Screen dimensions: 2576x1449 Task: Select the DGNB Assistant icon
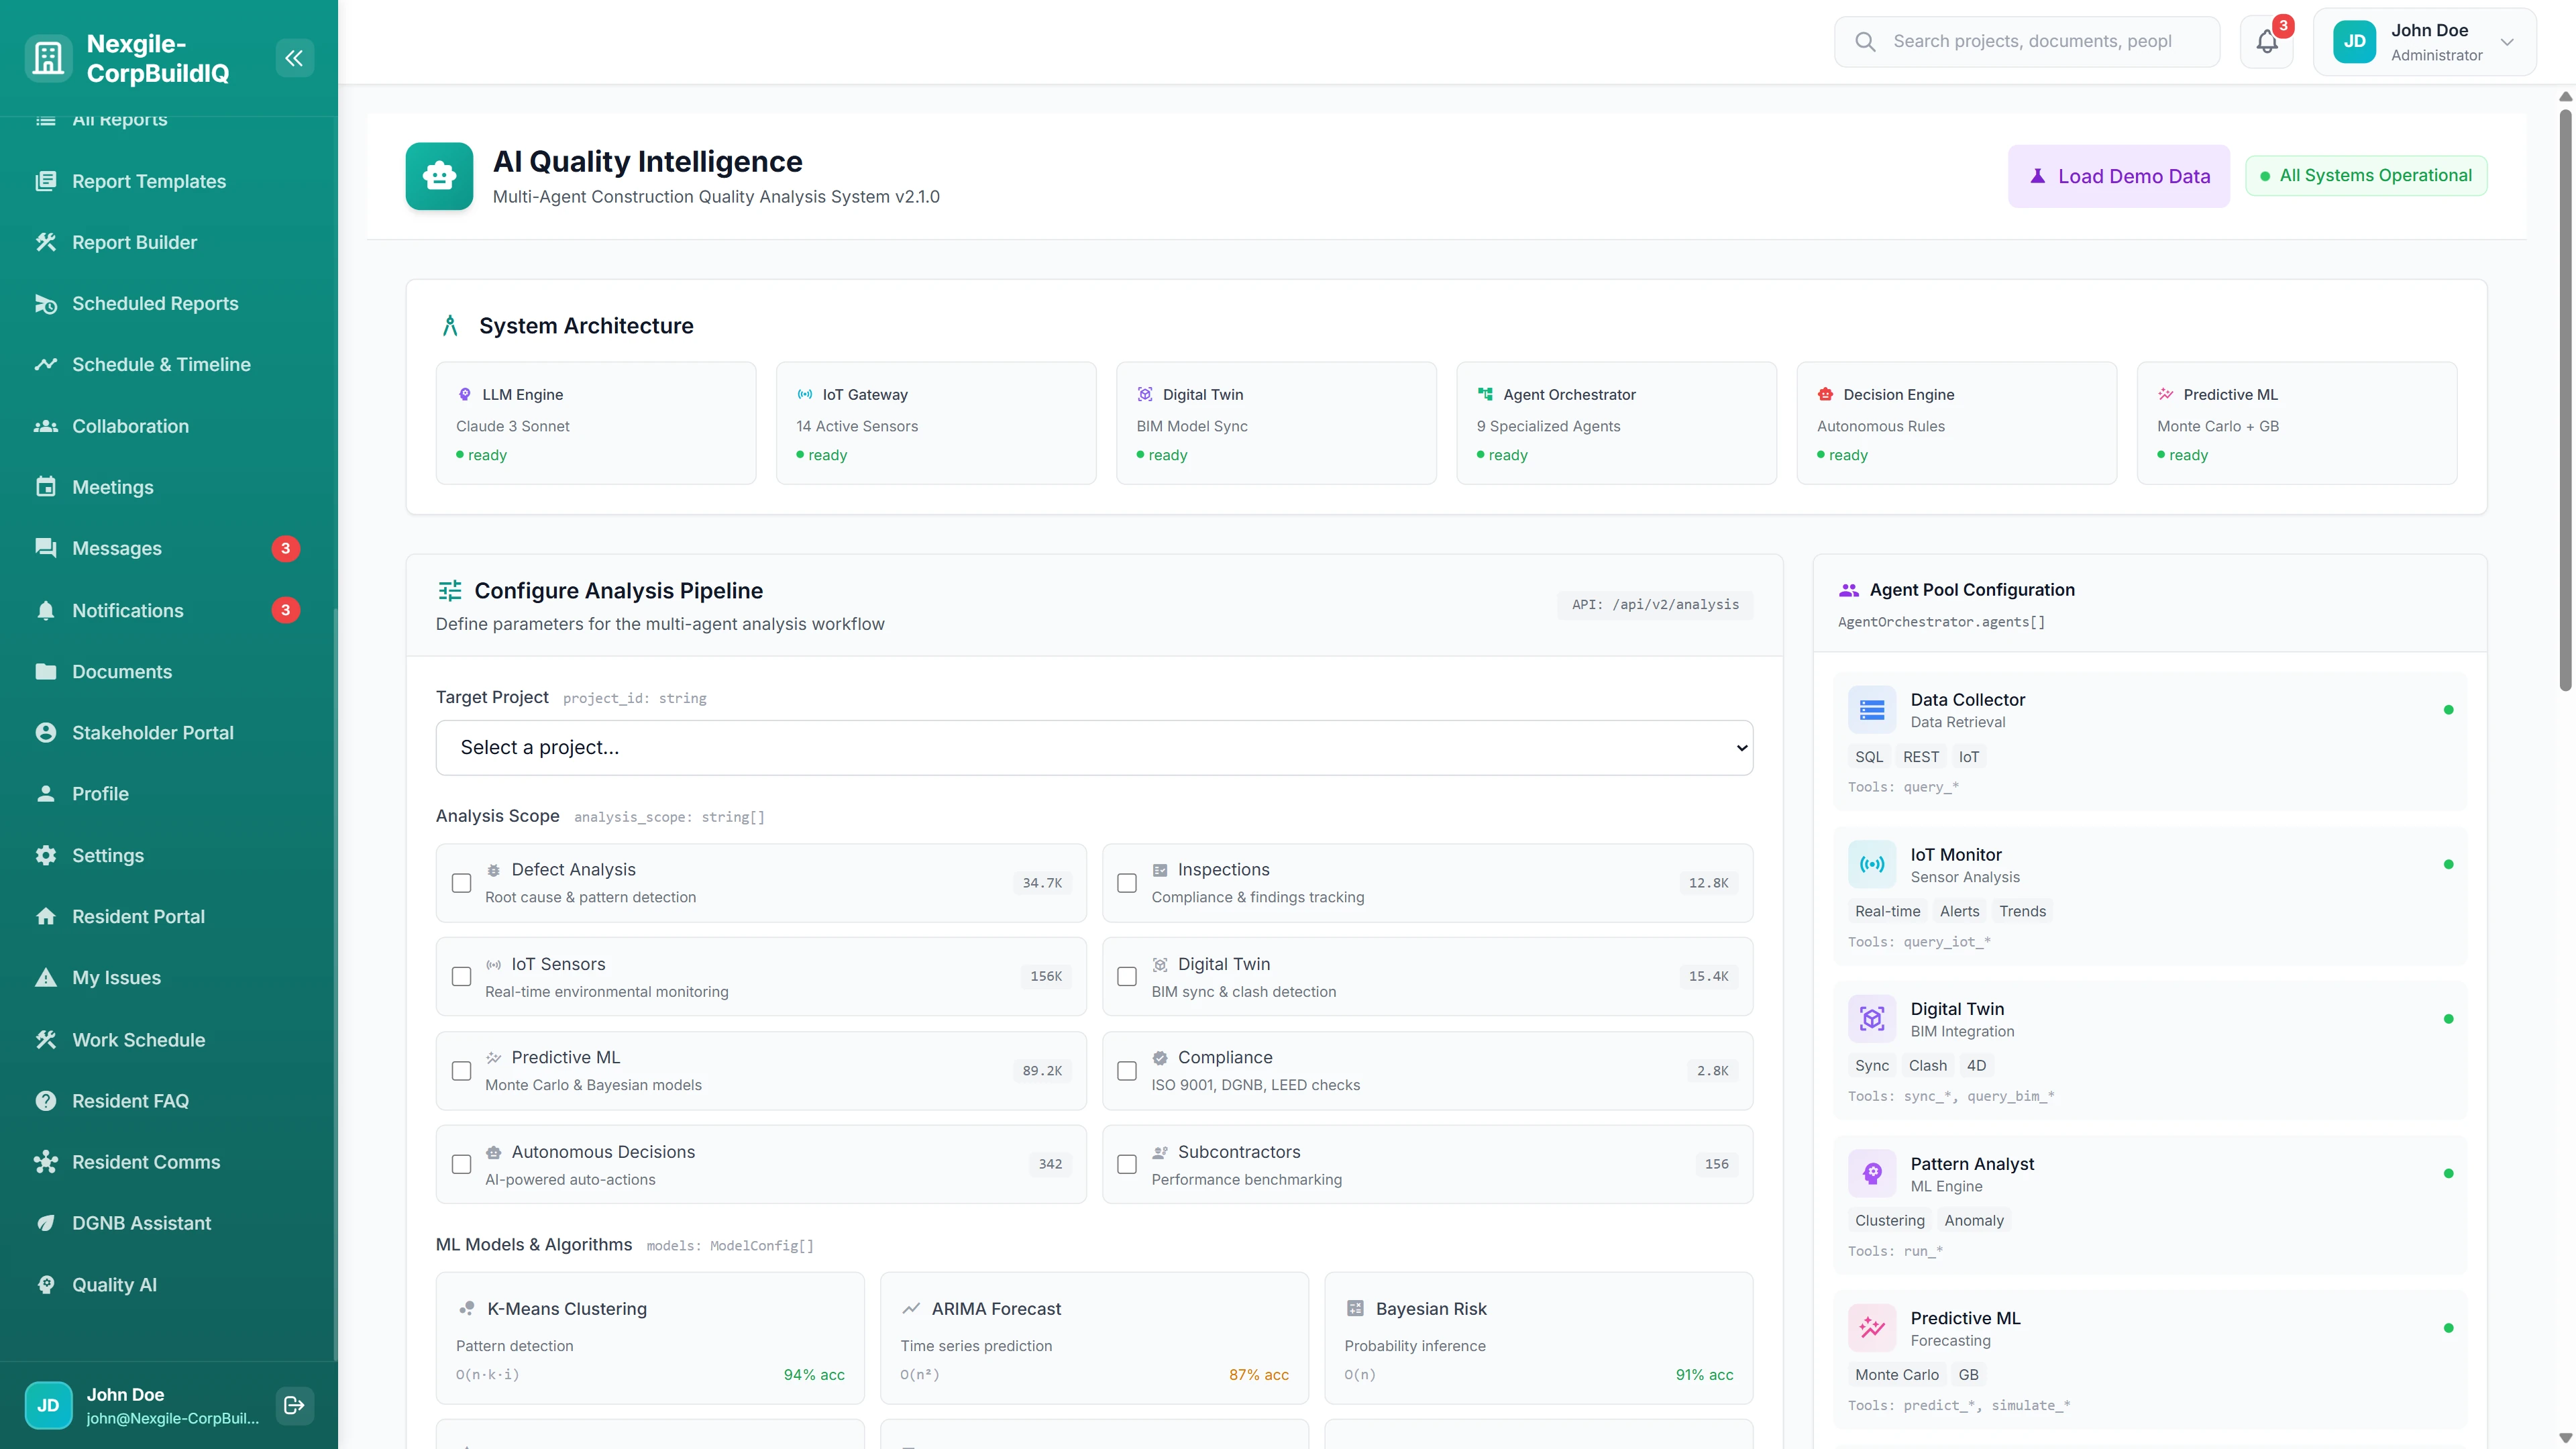[46, 1223]
